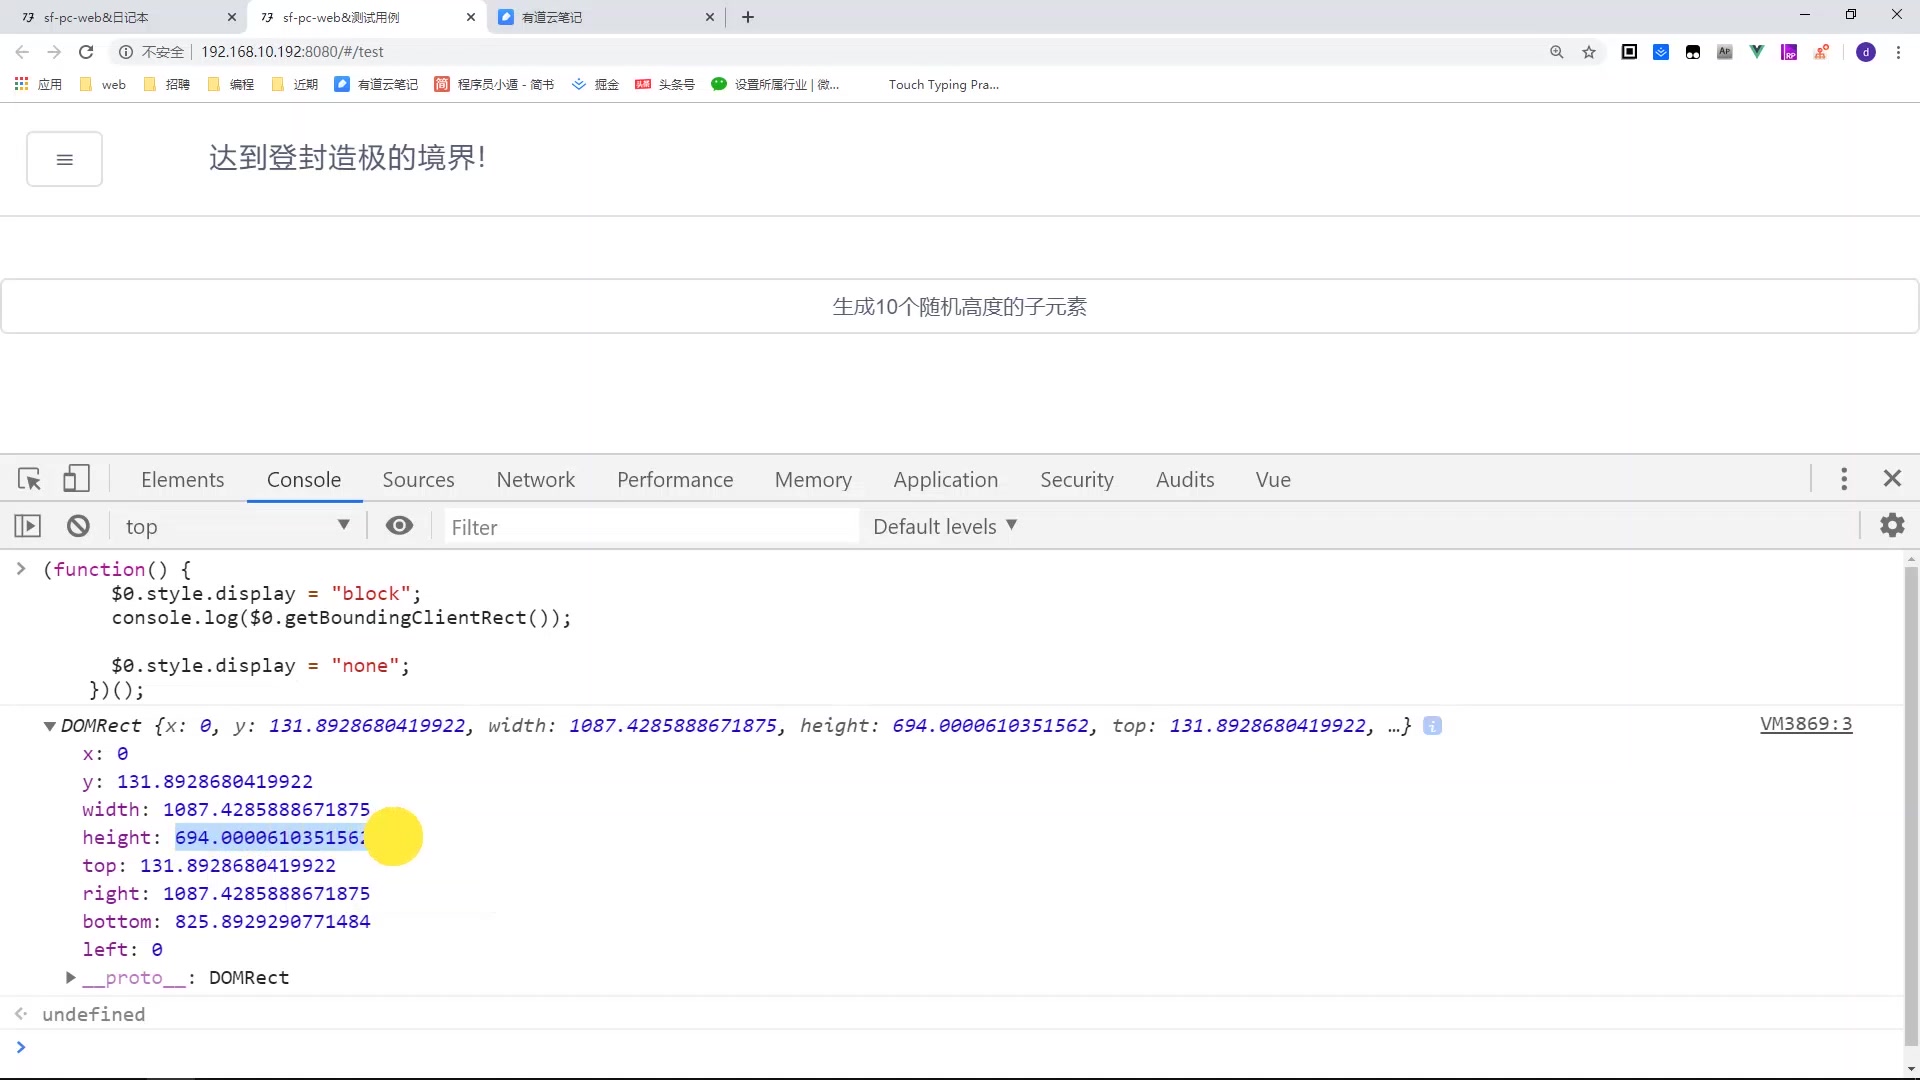Open the Chrome profile avatar icon
The height and width of the screenshot is (1080, 1920).
click(x=1867, y=52)
